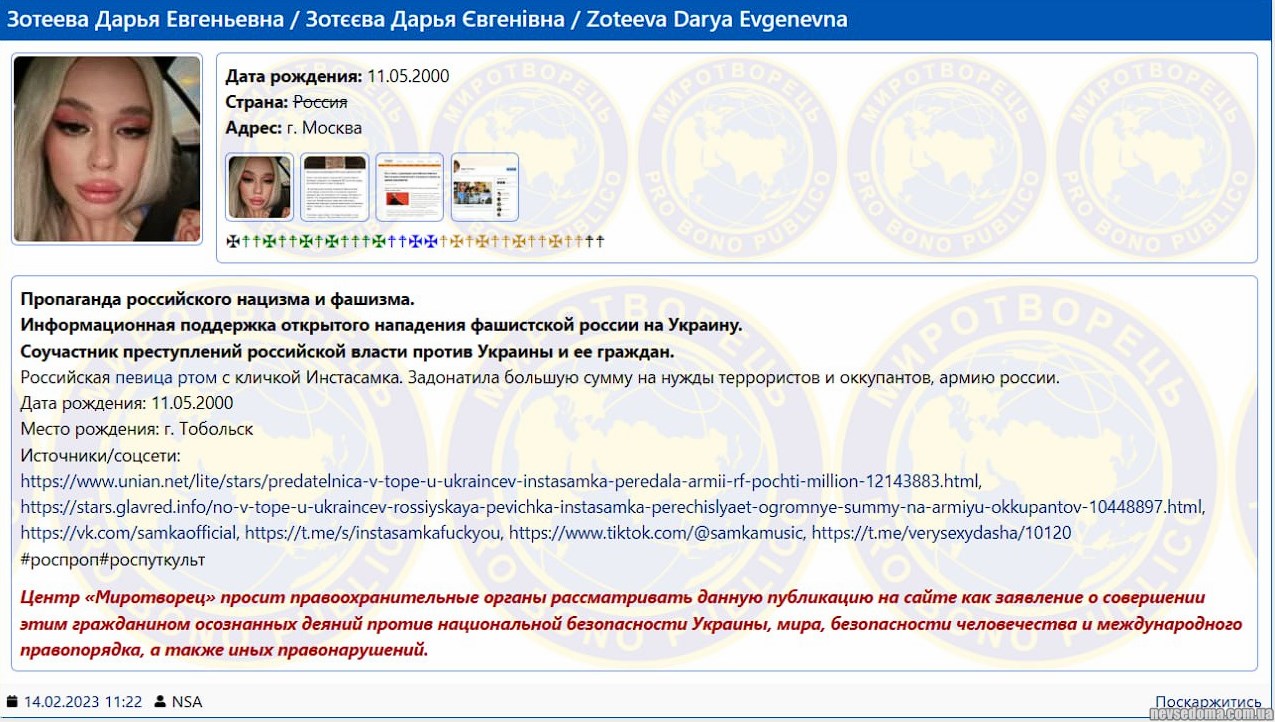Open the t.me/s/instasamkafuckyou Telegram link

click(x=372, y=533)
